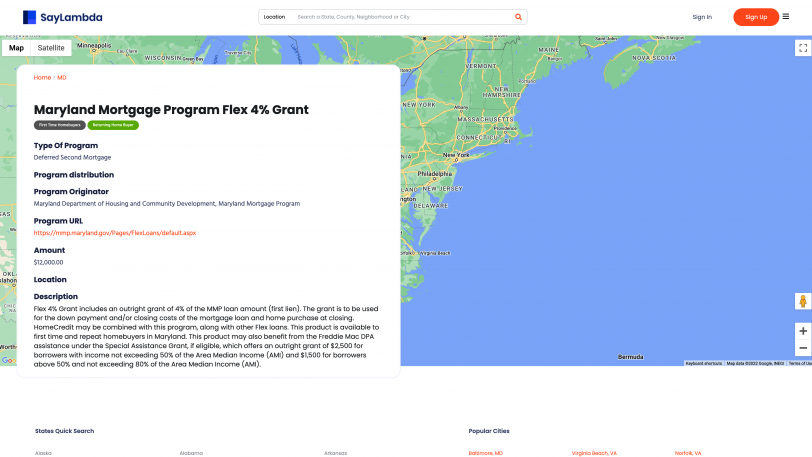812x457 pixels.
Task: Switch to Satellite map view
Action: [51, 48]
